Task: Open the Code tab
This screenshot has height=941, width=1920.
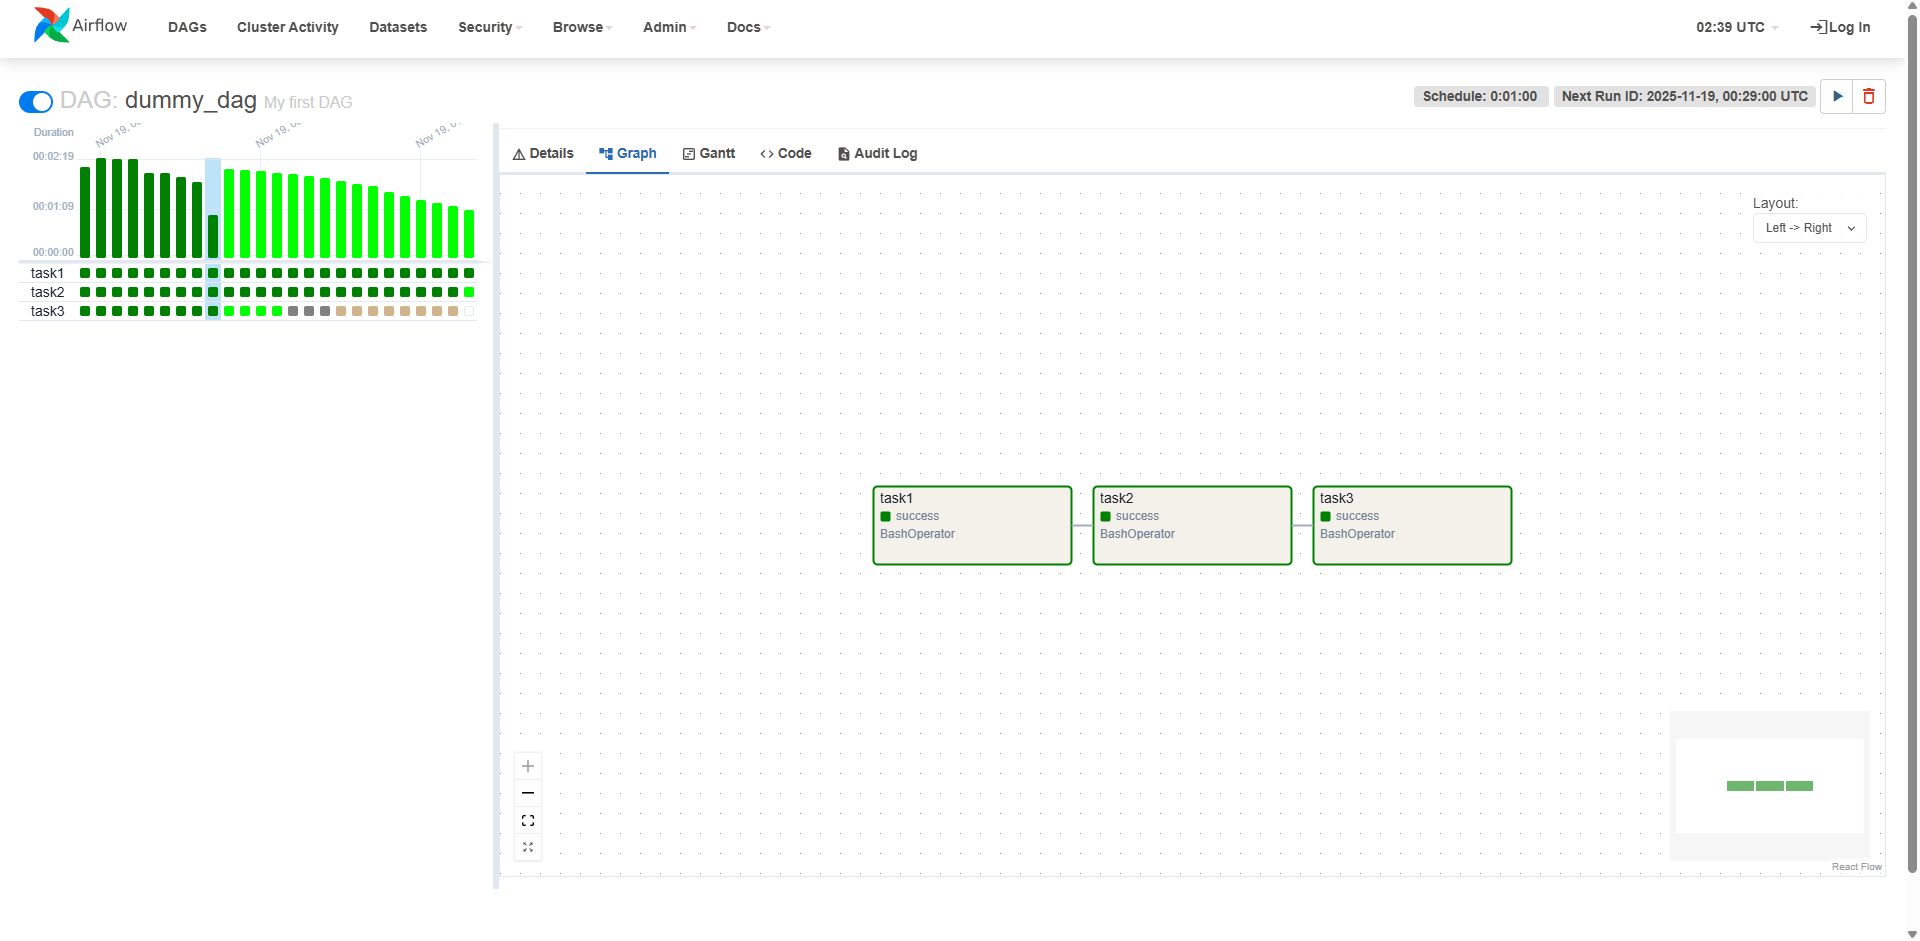Action: (x=785, y=153)
